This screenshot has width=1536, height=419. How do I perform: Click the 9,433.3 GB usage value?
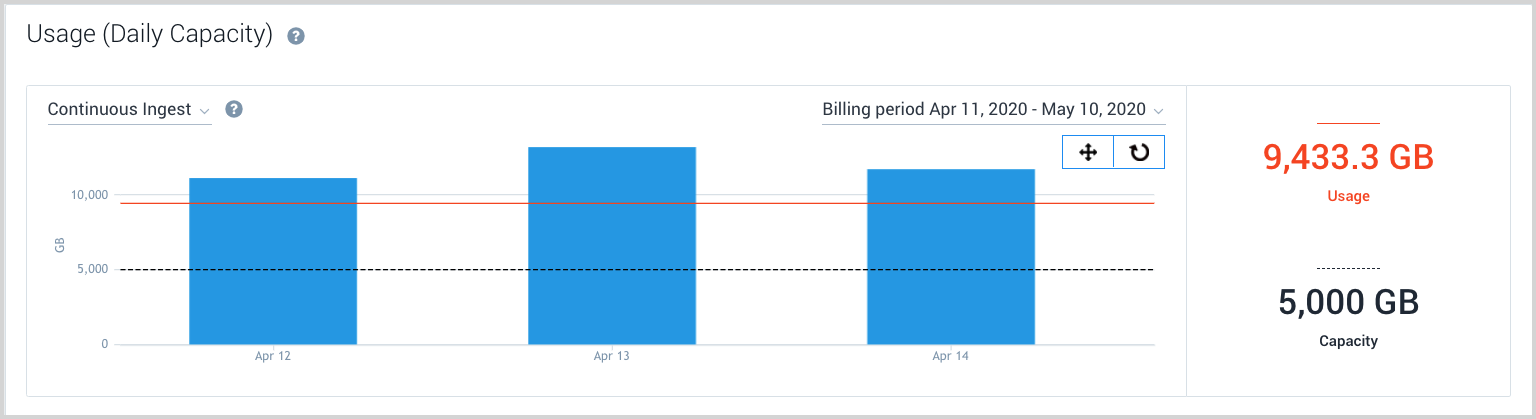coord(1348,158)
